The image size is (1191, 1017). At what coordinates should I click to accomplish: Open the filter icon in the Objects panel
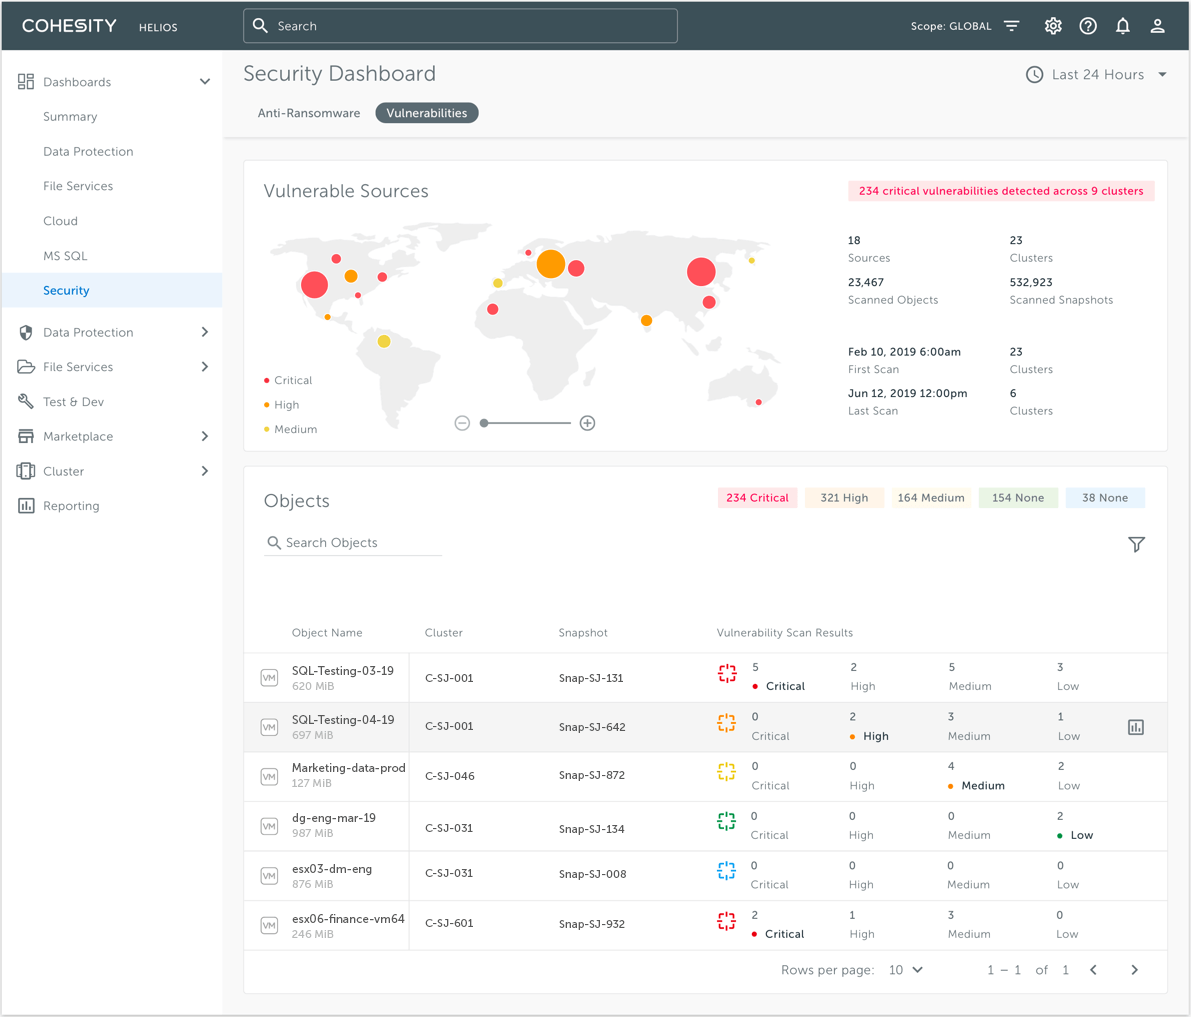(1136, 544)
